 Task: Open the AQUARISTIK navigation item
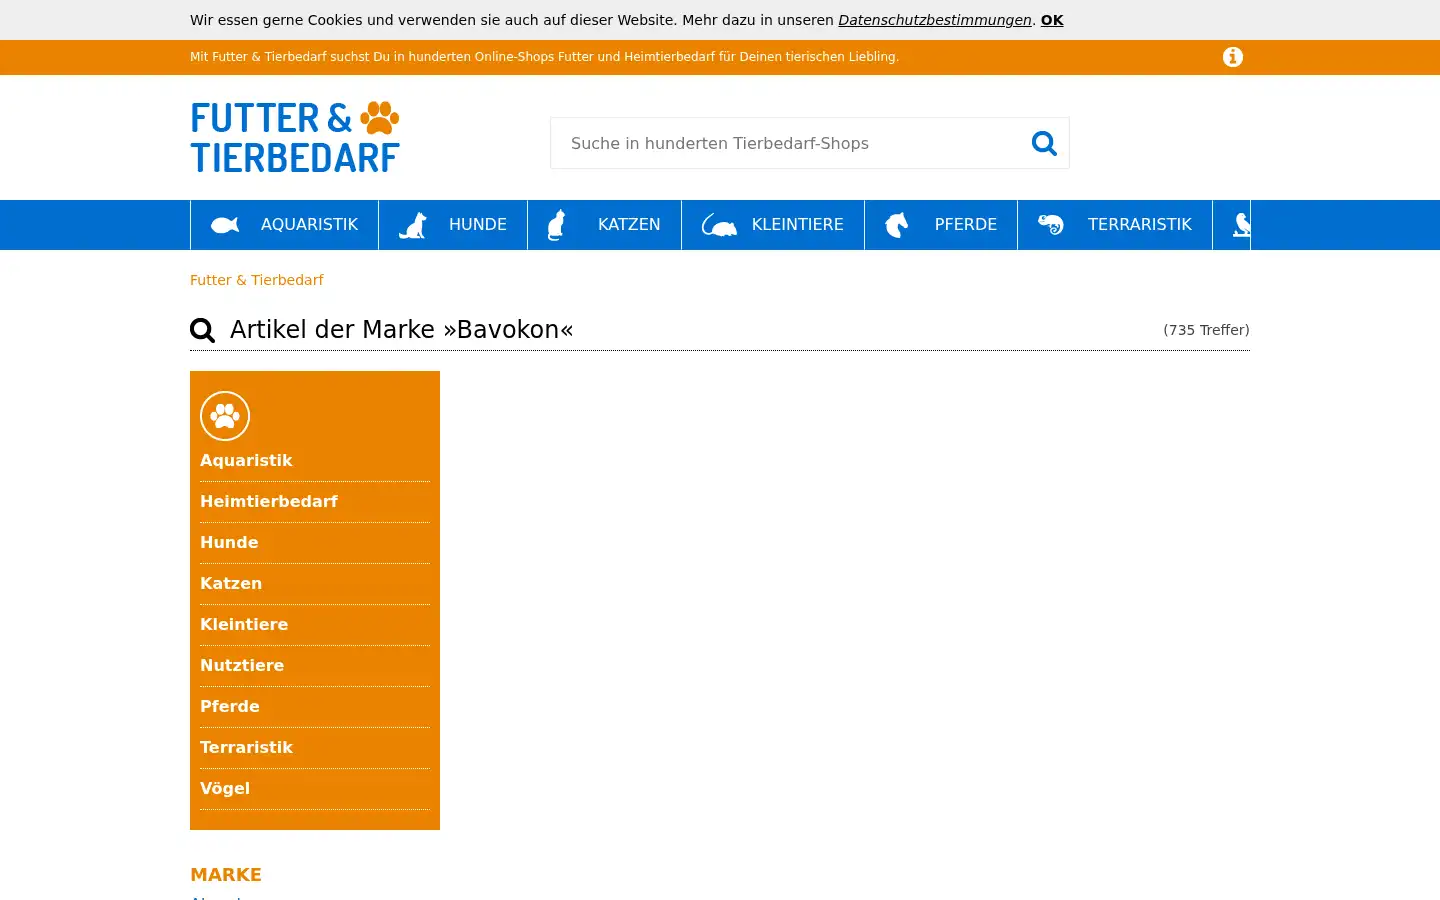(284, 225)
